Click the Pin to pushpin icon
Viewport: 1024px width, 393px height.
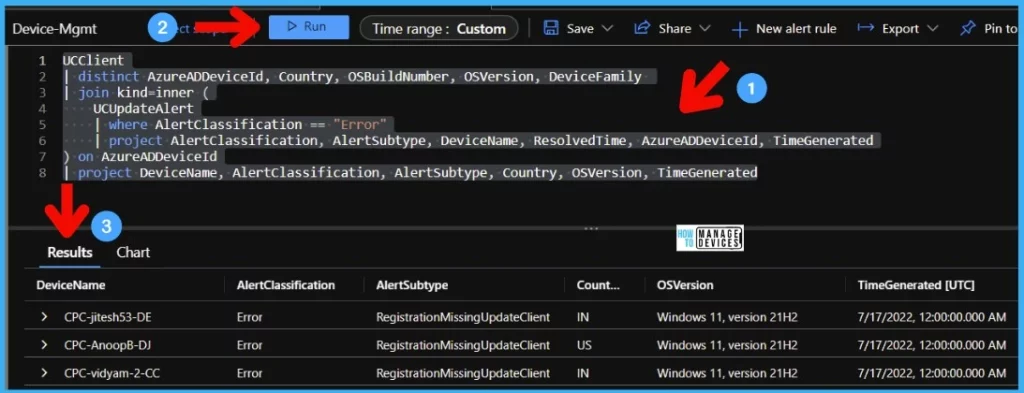point(968,29)
